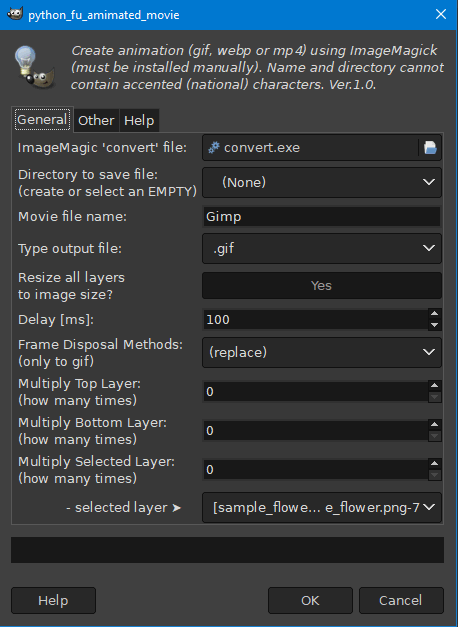Viewport: 458px width, 627px height.
Task: Open the selected layer dropdown
Action: point(322,507)
